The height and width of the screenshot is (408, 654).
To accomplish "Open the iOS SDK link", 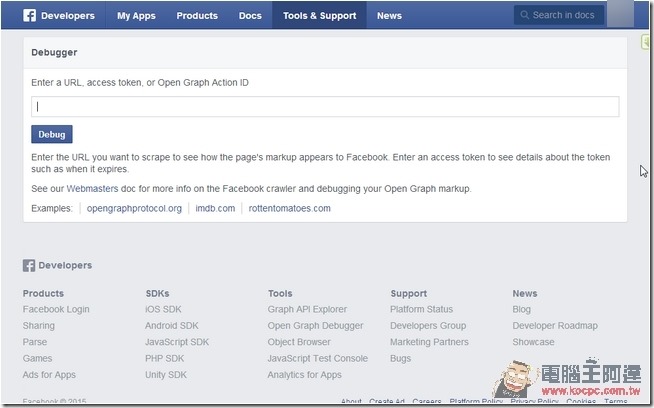I will 163,310.
